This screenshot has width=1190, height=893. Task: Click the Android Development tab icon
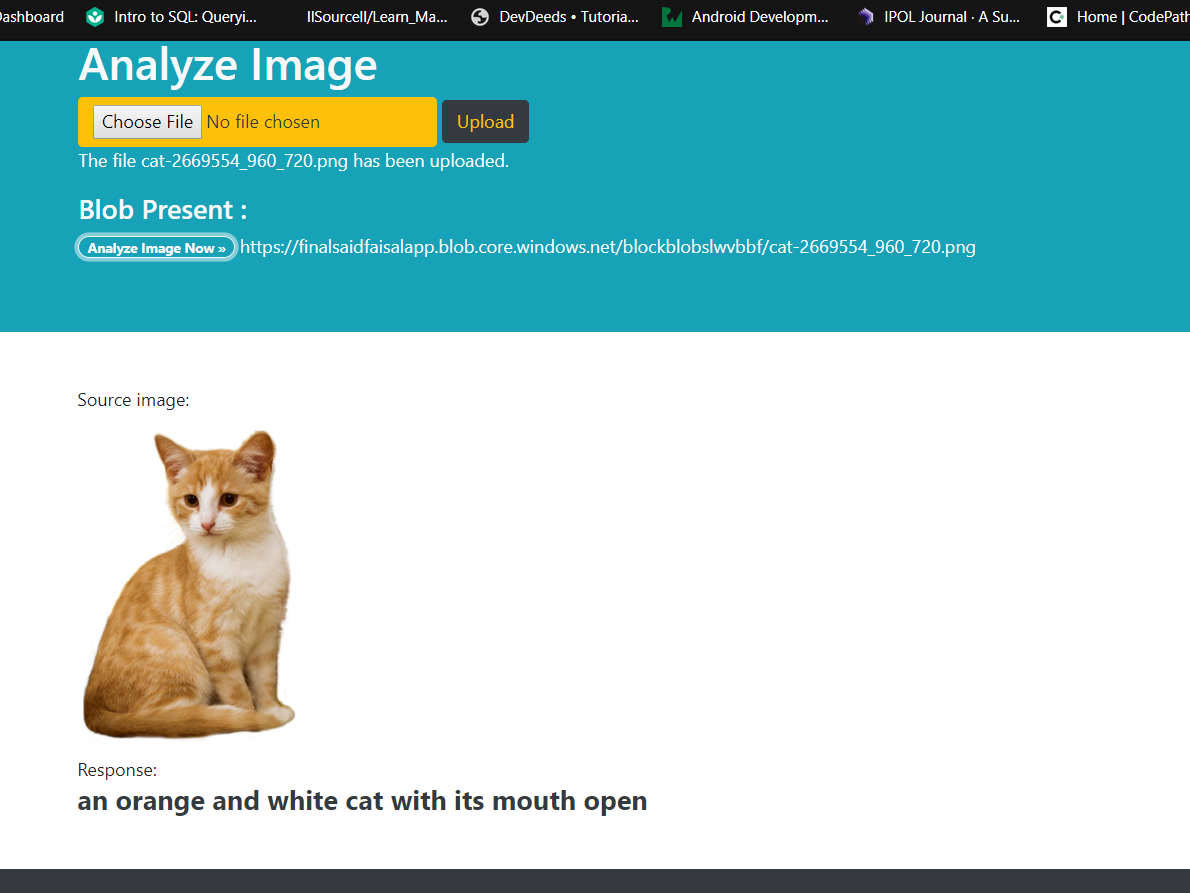coord(670,16)
